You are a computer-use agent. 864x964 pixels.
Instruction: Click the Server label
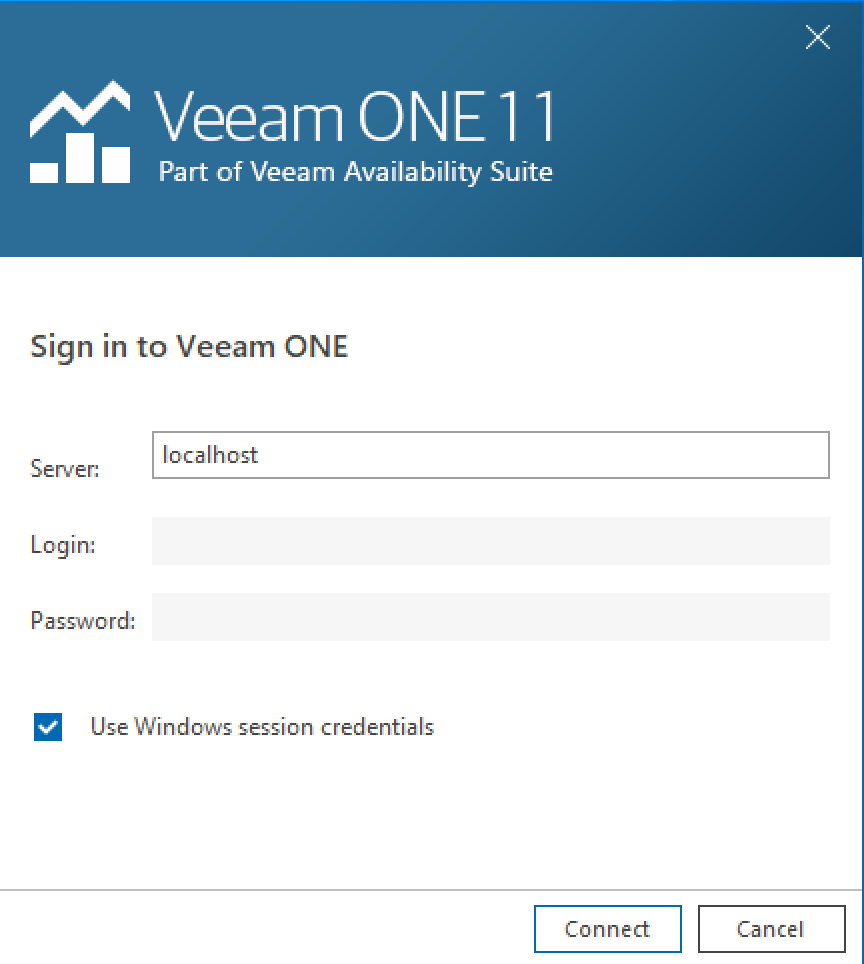click(x=63, y=468)
